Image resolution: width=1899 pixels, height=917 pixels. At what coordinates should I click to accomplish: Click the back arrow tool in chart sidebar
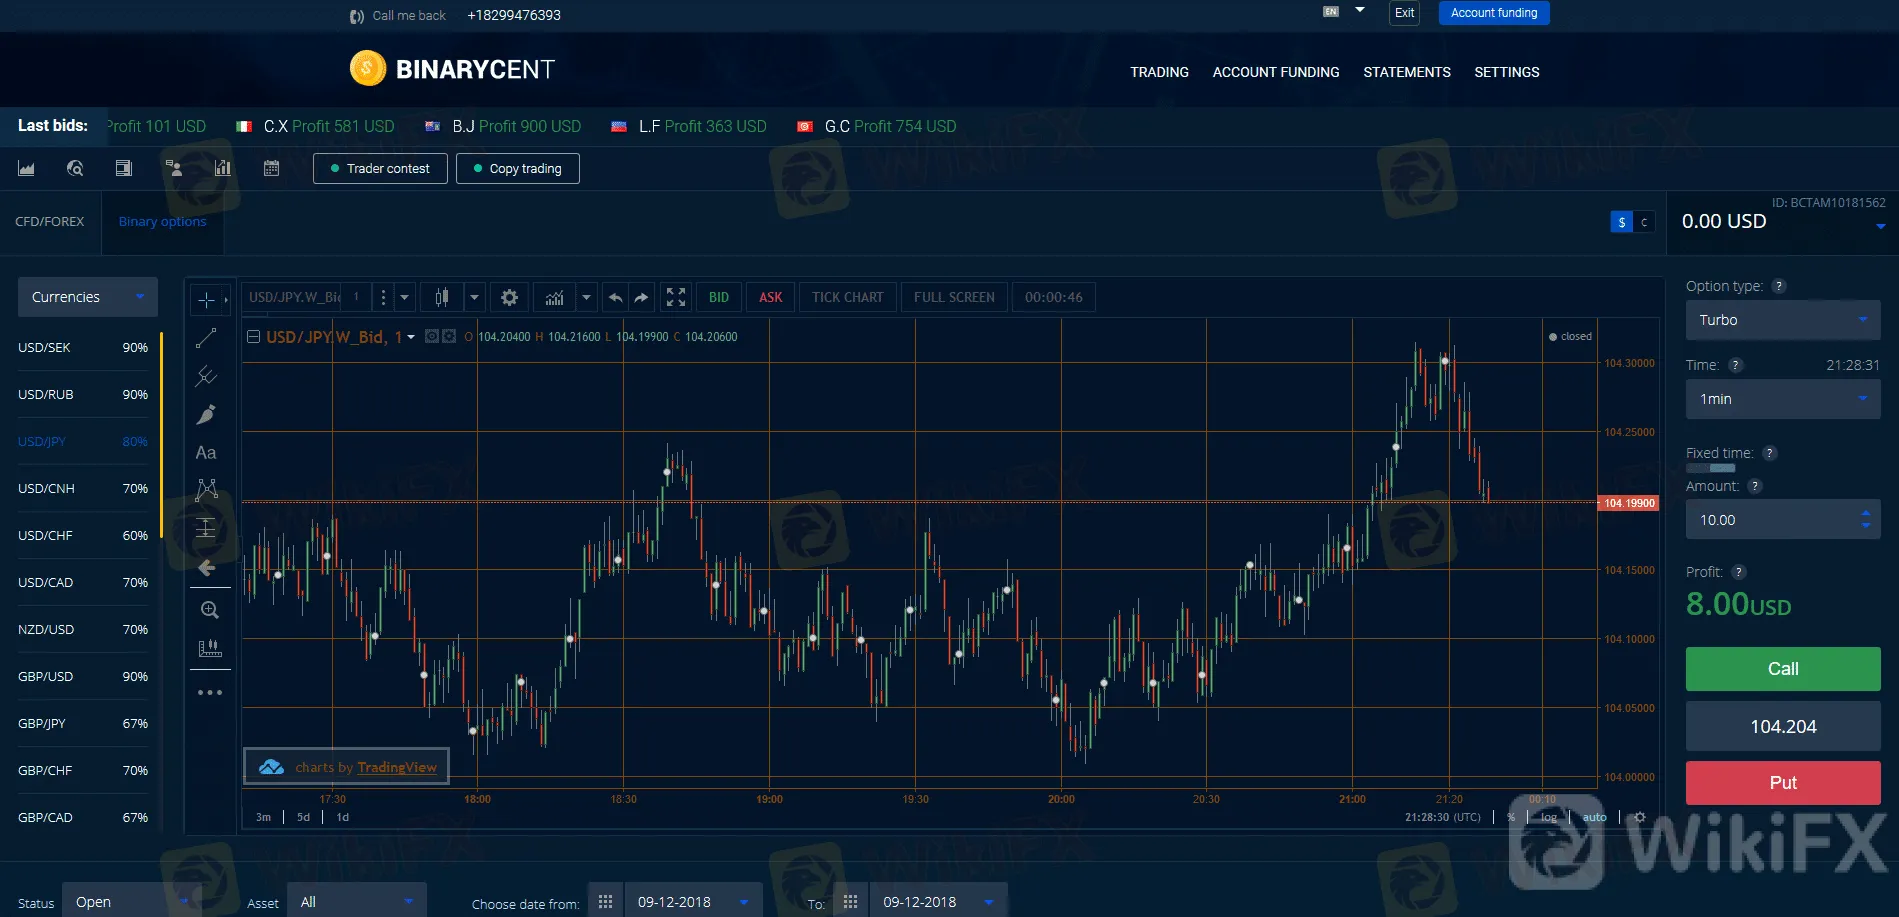point(206,567)
